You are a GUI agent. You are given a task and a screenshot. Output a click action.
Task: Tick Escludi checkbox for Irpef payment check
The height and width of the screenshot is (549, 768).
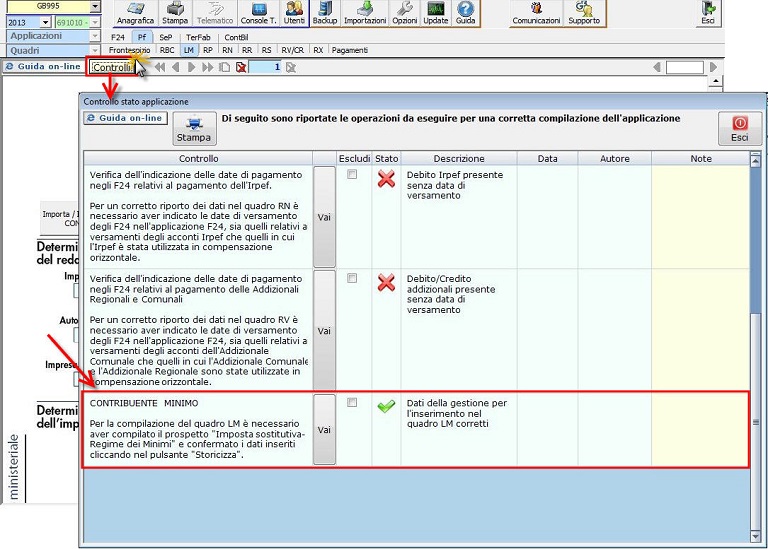pyautogui.click(x=352, y=174)
